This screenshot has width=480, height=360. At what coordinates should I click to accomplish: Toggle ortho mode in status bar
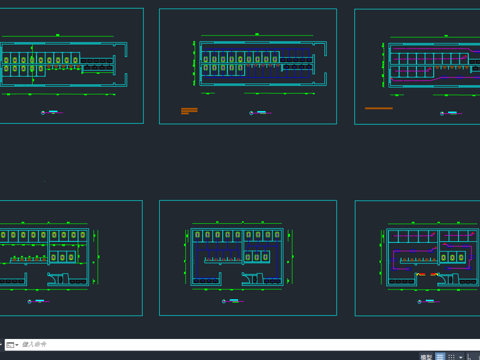[x=469, y=357]
